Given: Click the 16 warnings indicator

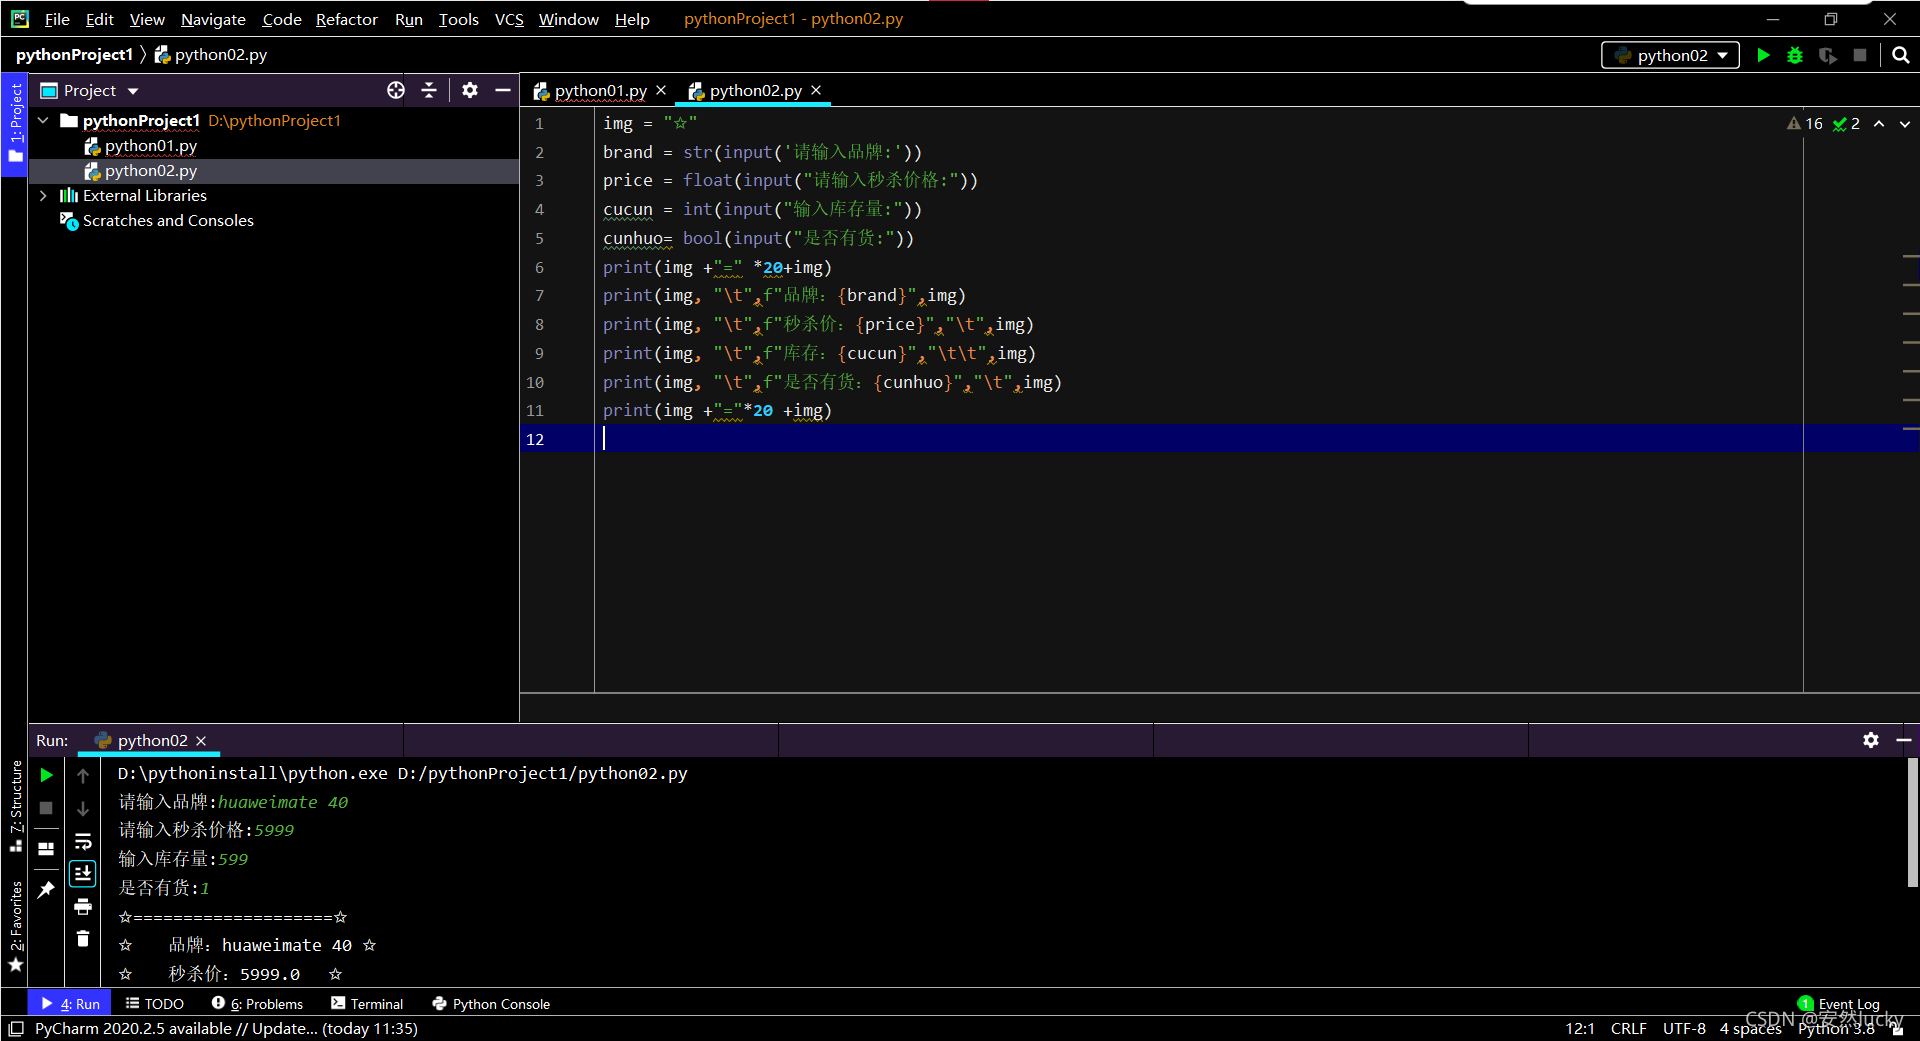Looking at the screenshot, I should (1805, 124).
